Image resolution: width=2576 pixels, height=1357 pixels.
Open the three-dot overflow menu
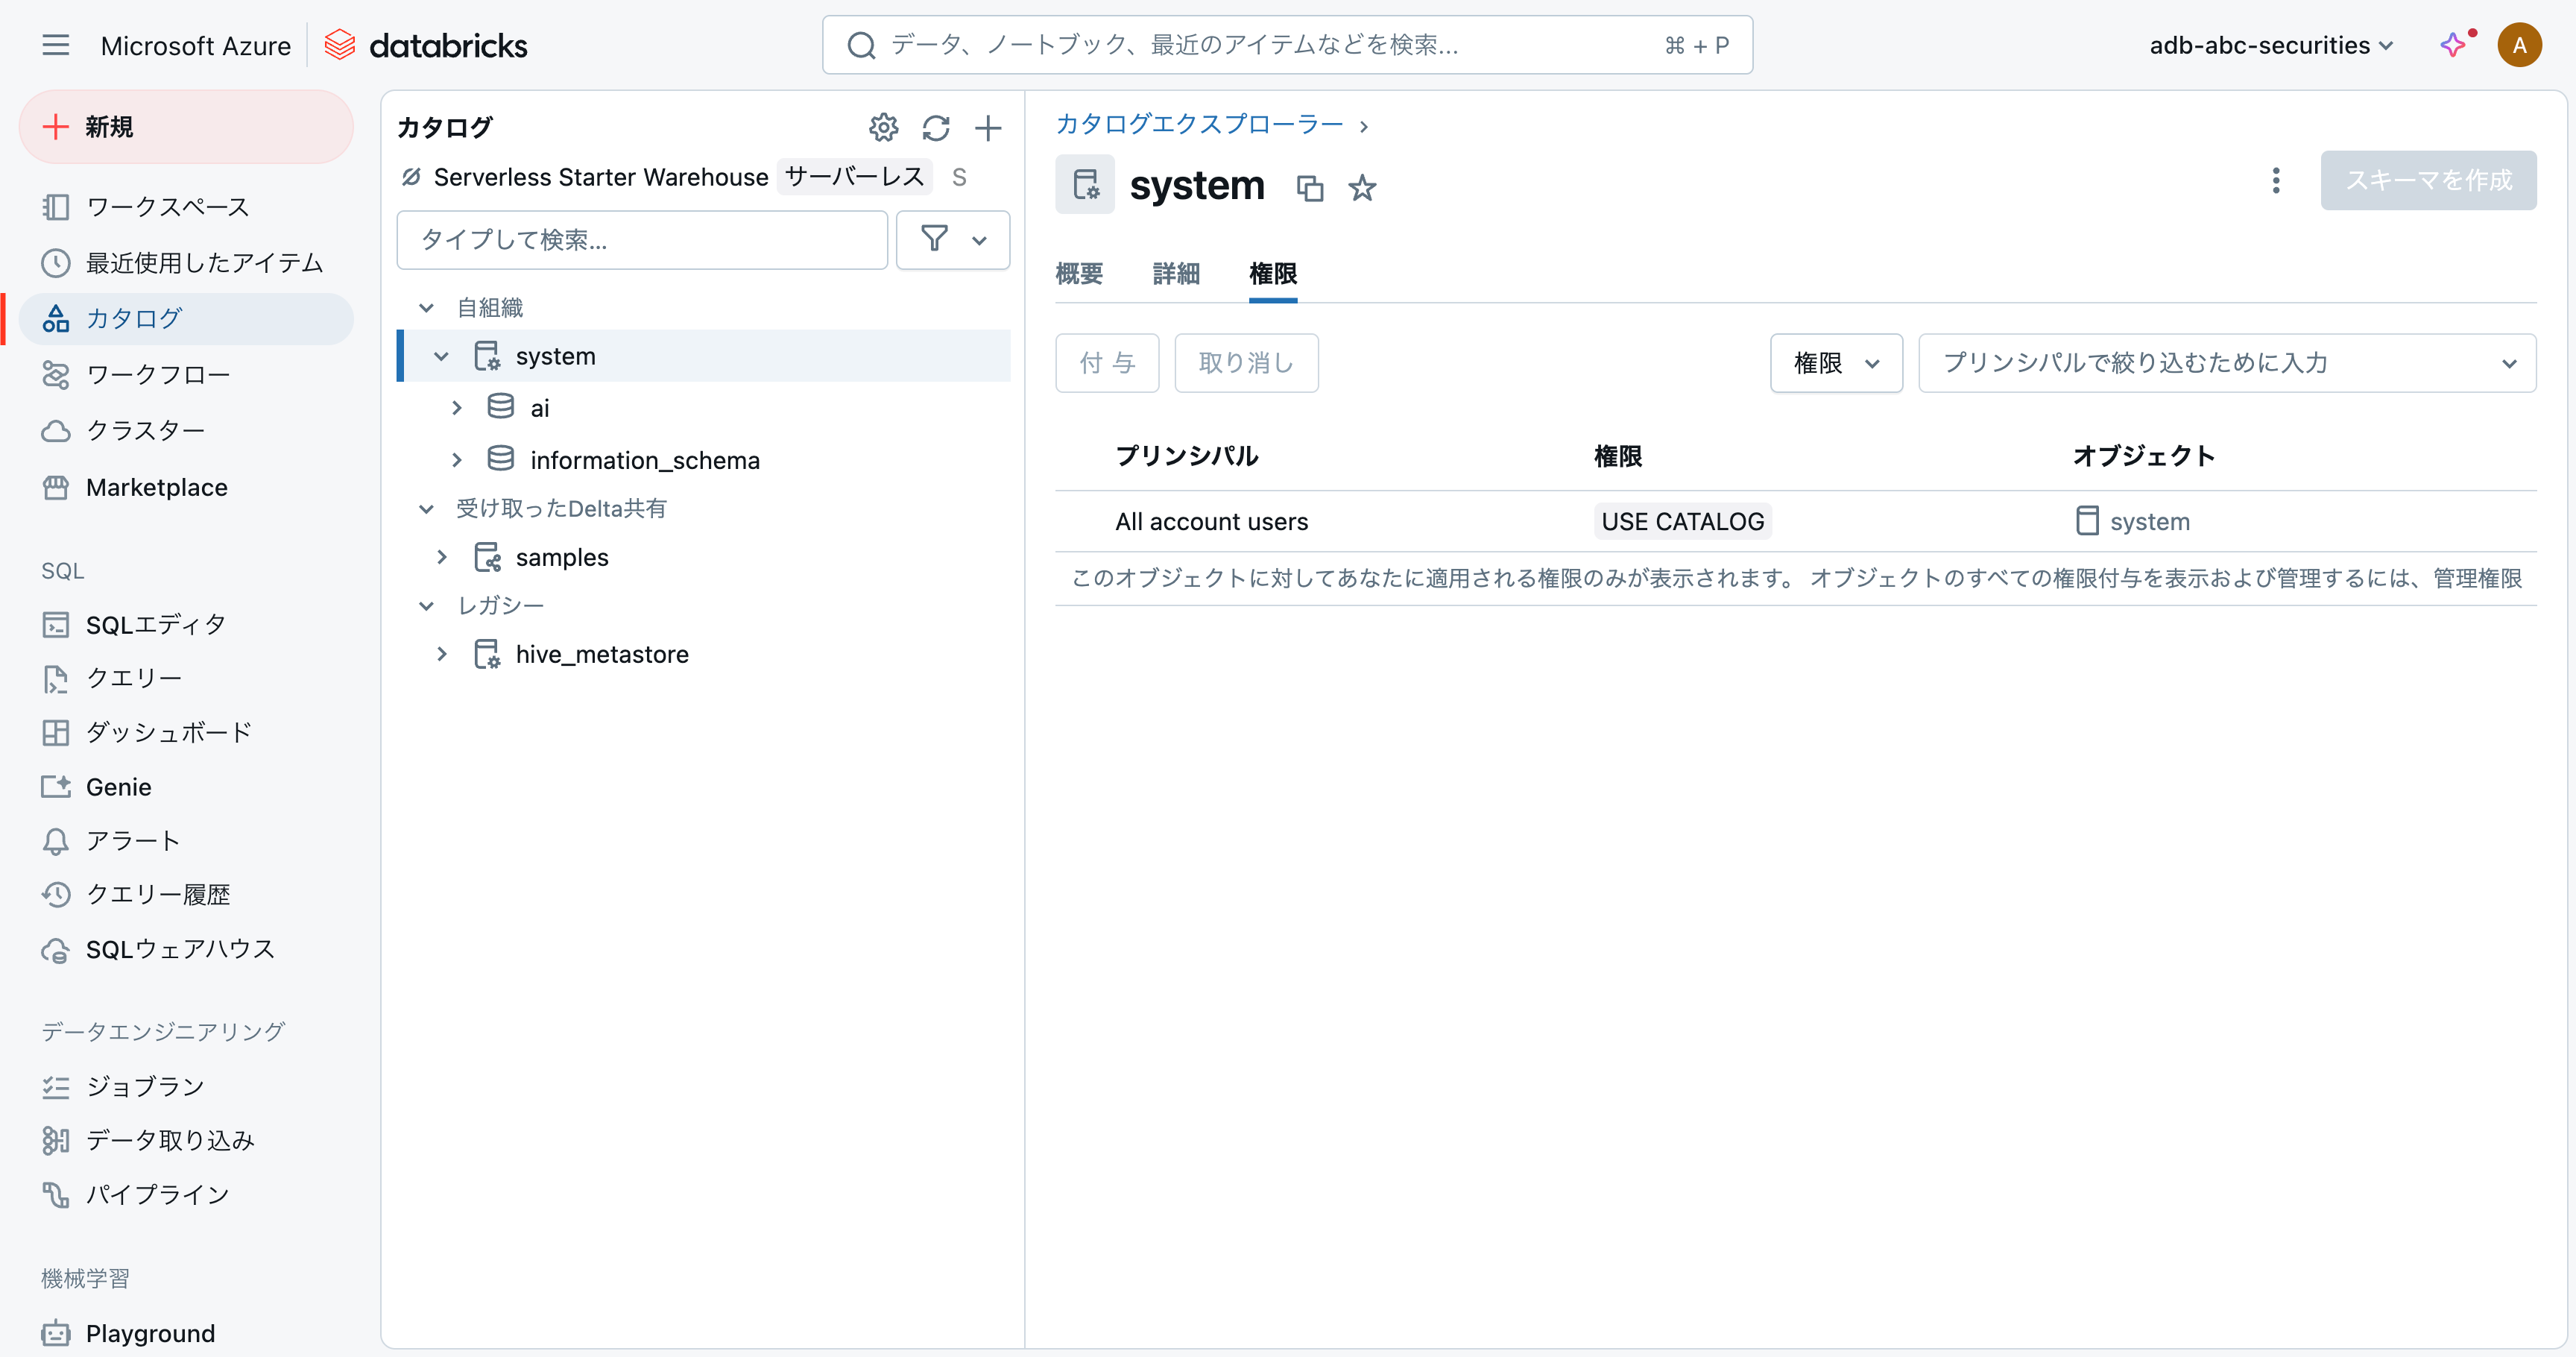[2276, 181]
